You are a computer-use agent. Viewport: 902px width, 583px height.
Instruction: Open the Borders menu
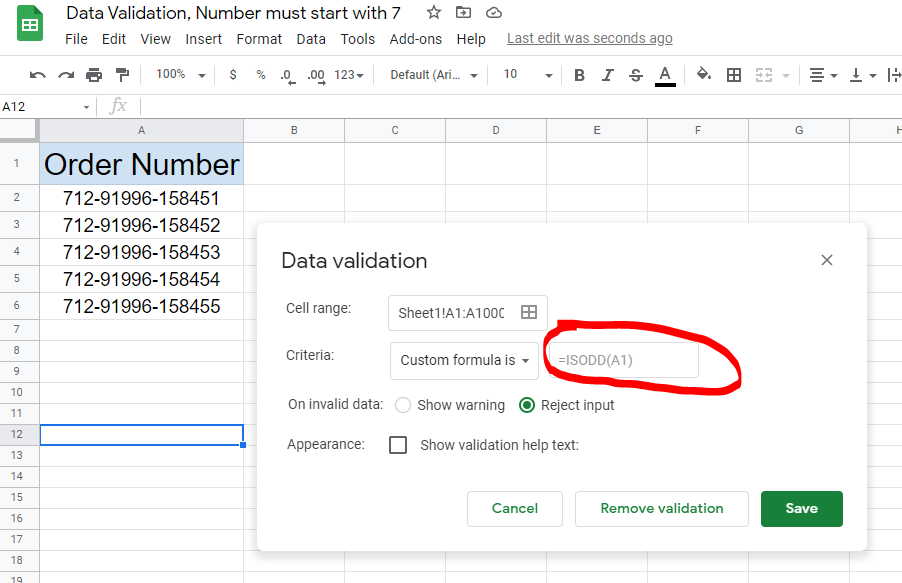(734, 74)
